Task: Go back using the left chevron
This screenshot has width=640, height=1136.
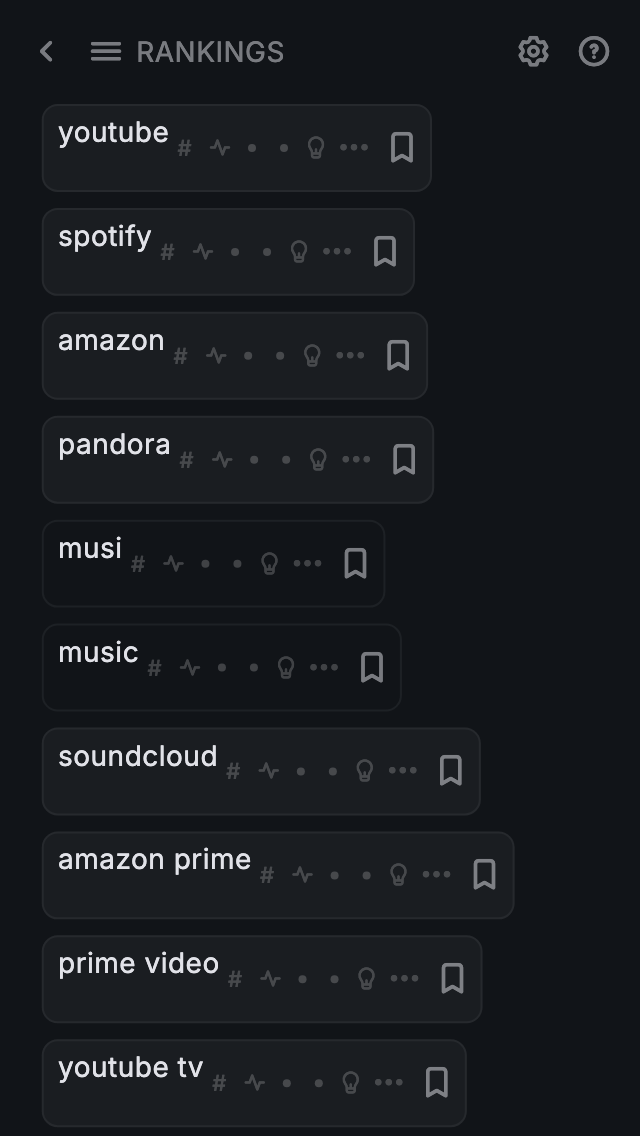Action: (x=46, y=52)
